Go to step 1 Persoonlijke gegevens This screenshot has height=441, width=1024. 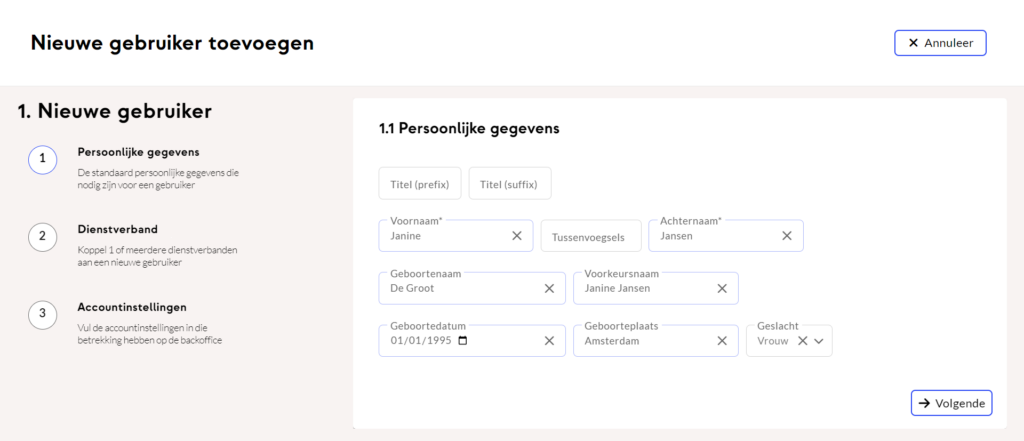[x=42, y=159]
